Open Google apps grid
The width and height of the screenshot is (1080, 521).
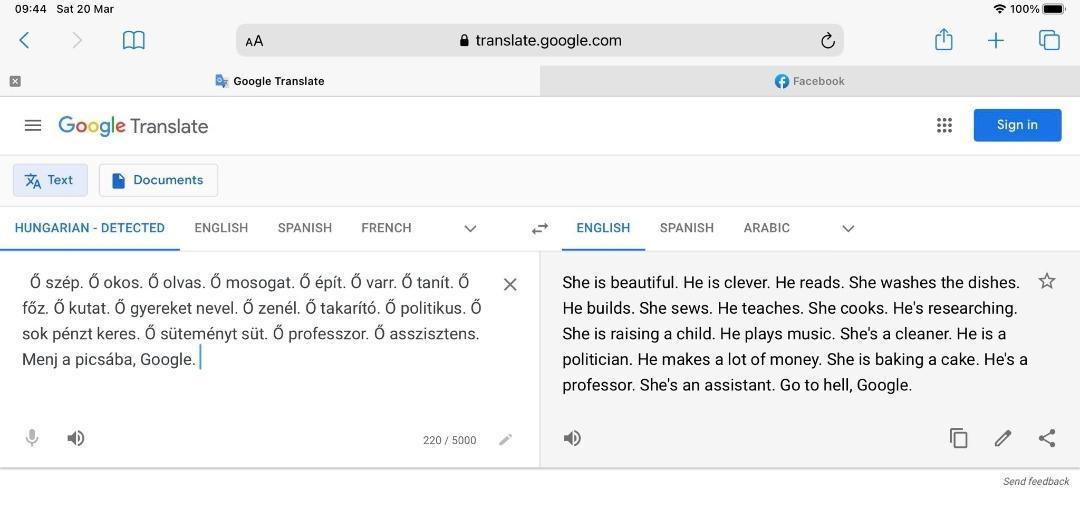(x=944, y=125)
